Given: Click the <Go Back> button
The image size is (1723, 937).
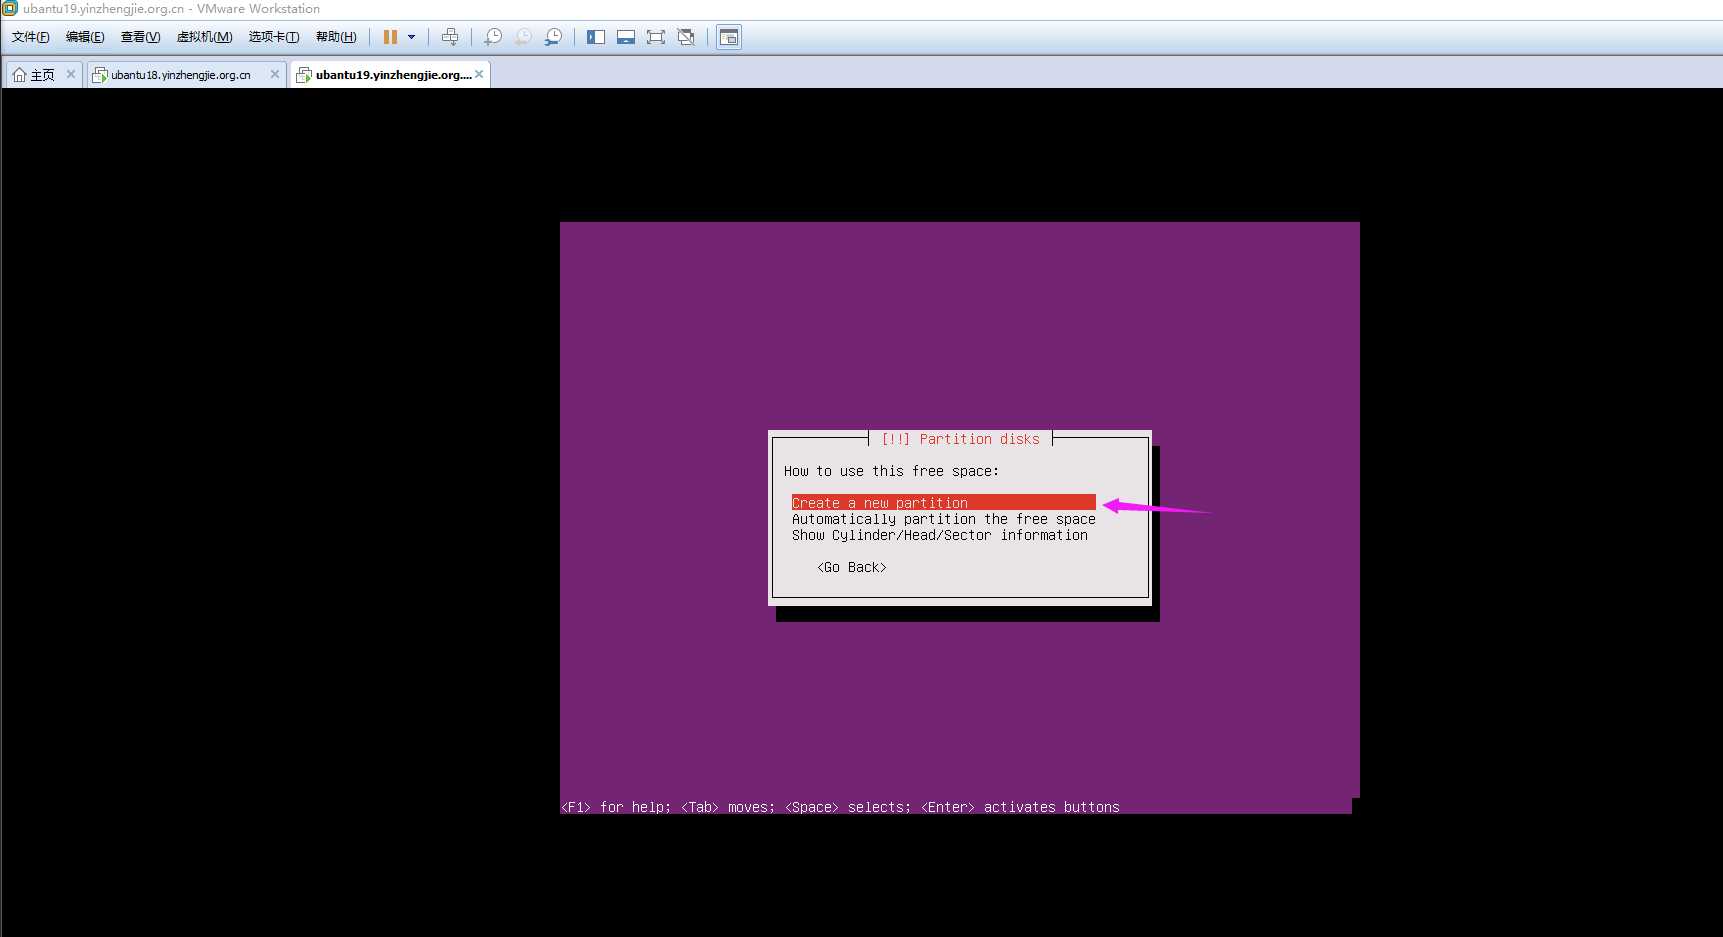Looking at the screenshot, I should coord(852,567).
